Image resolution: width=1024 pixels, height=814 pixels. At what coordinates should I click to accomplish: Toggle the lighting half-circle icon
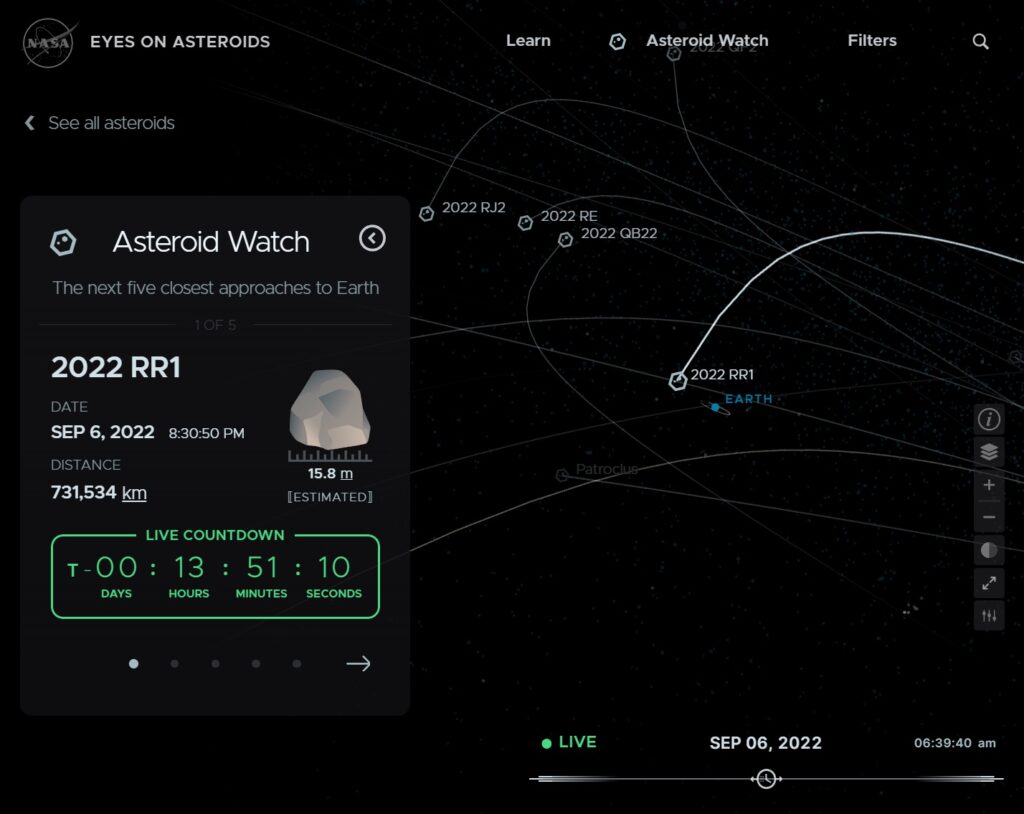[989, 550]
